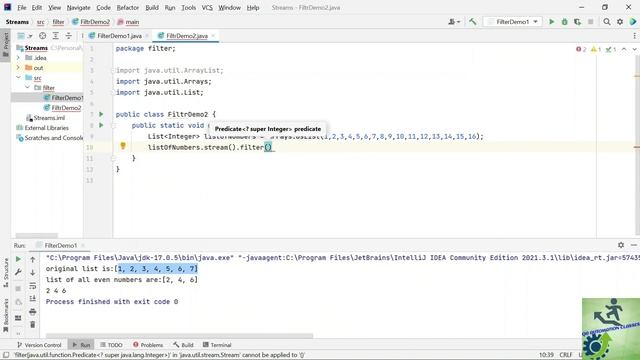Image resolution: width=640 pixels, height=360 pixels.
Task: Open the Project view mode dropdown
Action: 24,36
